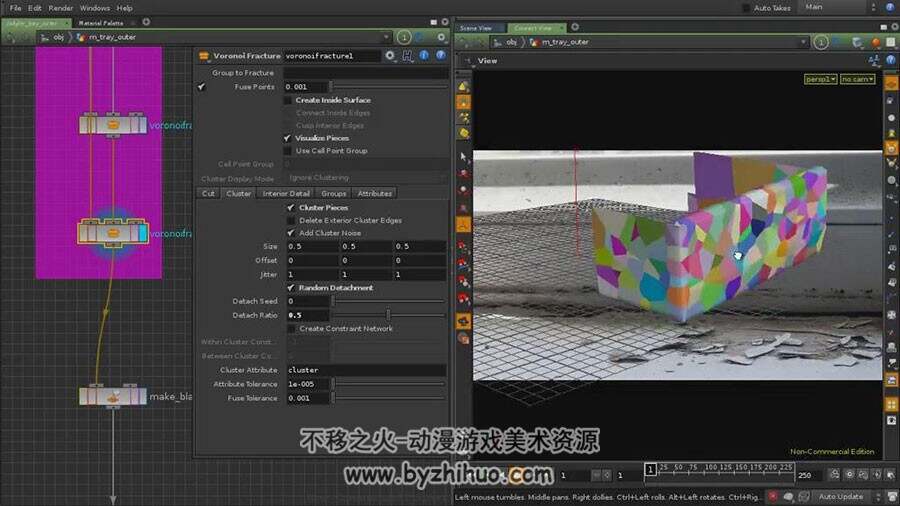
Task: Toggle Add Cluster Noise checkbox
Action: [x=291, y=233]
